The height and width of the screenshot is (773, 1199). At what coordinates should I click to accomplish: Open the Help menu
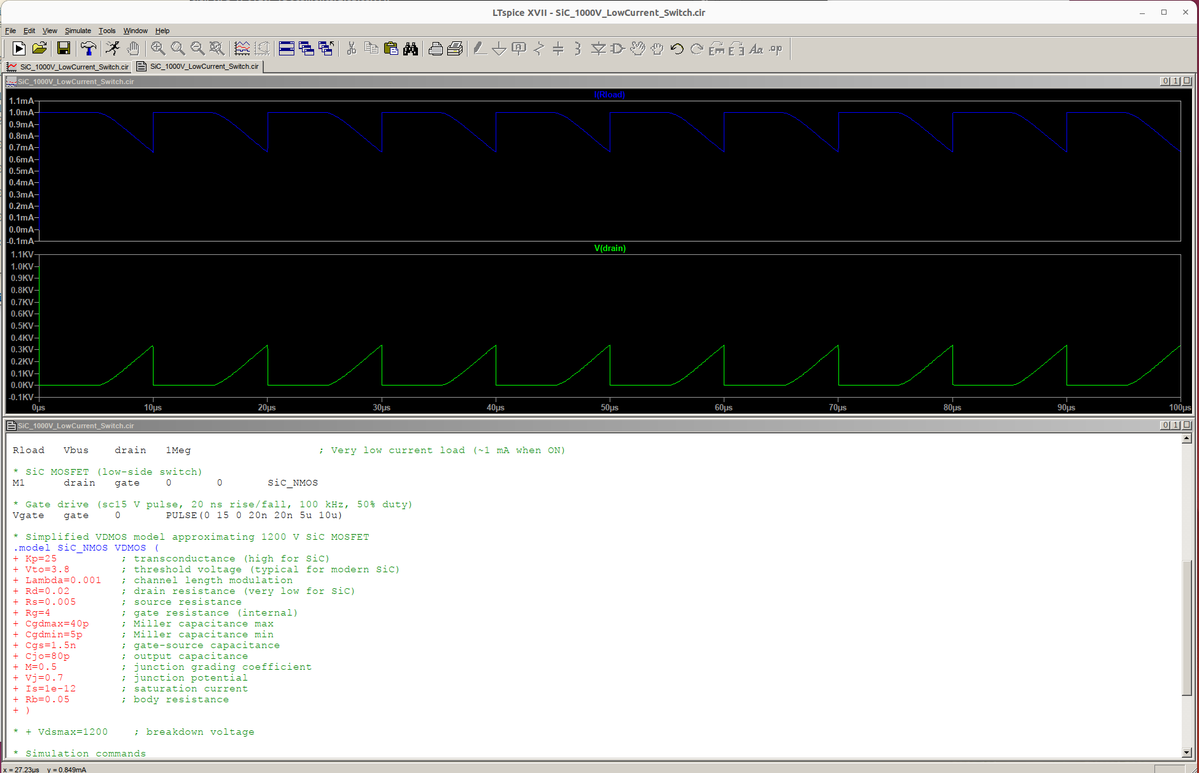(x=162, y=31)
